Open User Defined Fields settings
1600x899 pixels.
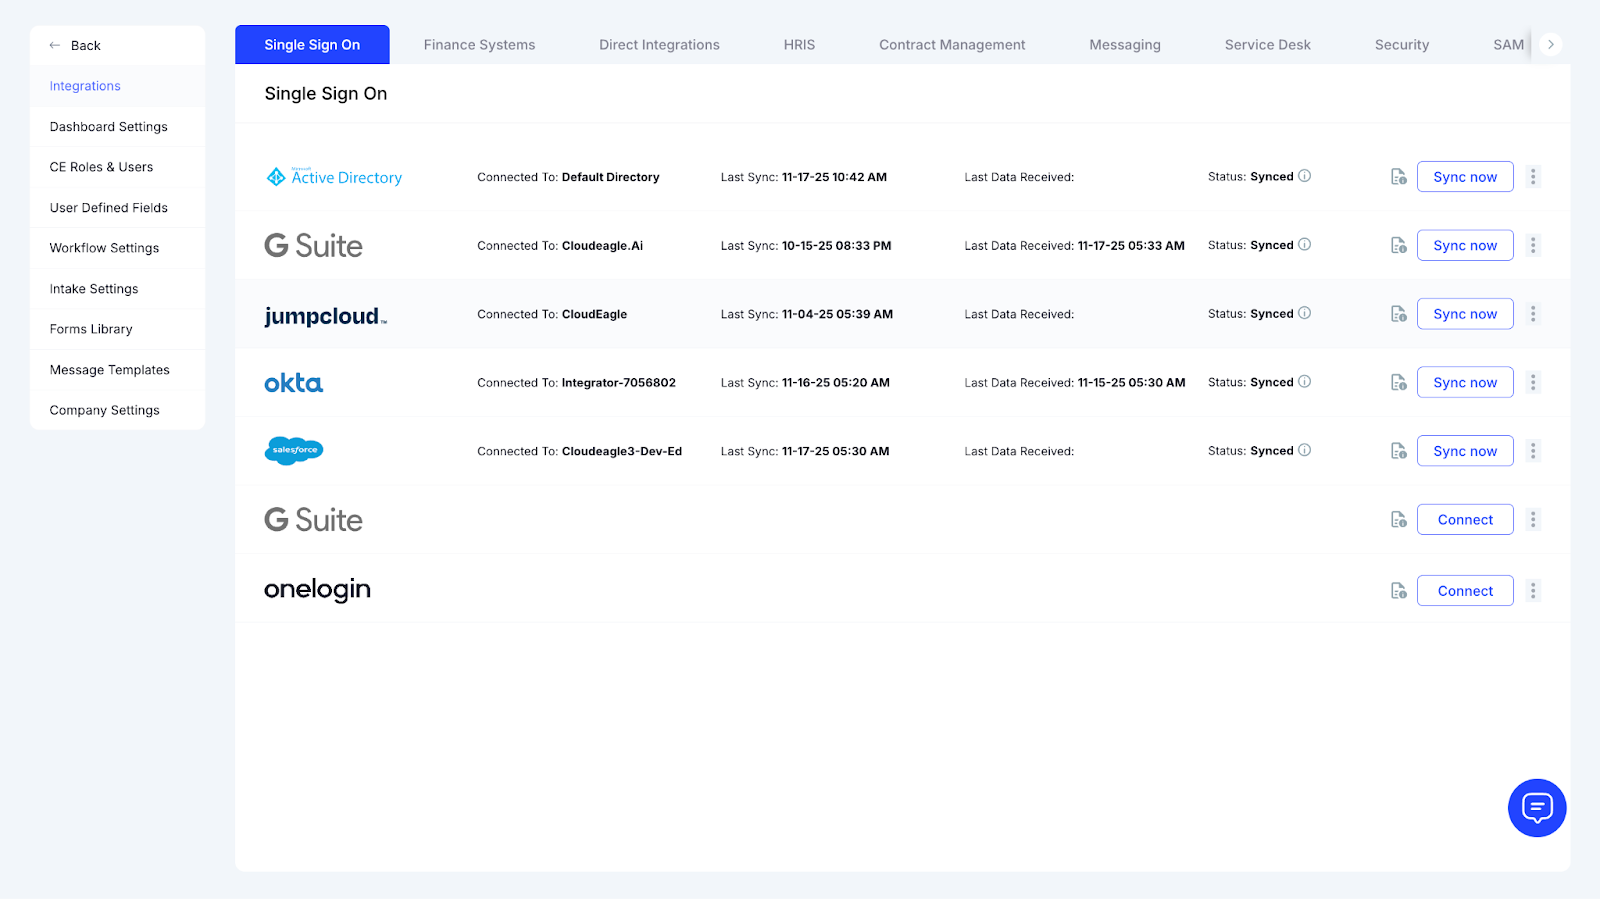click(118, 208)
